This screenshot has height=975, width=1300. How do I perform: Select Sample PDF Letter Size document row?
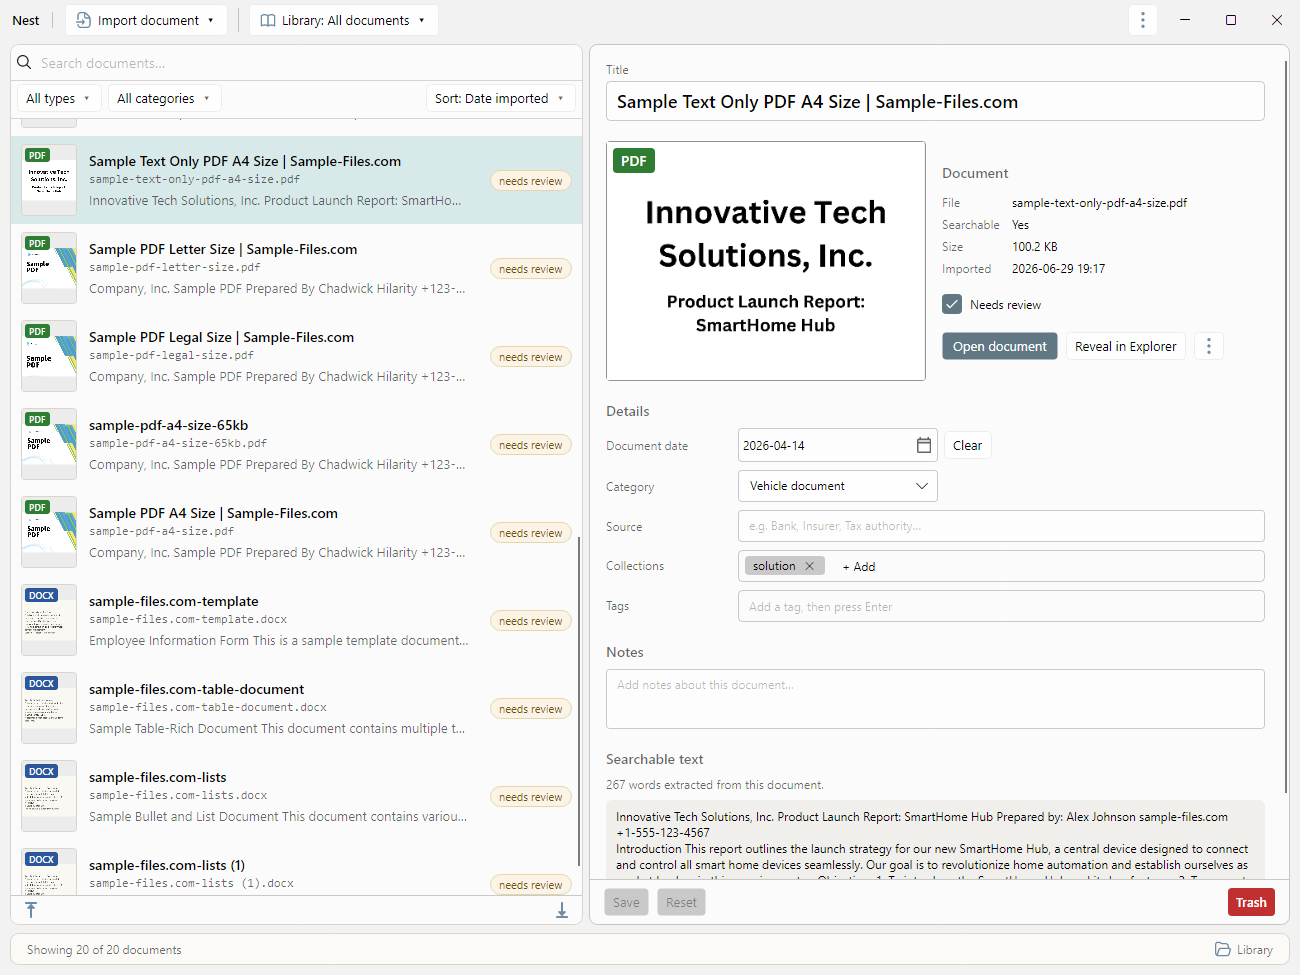(x=296, y=268)
